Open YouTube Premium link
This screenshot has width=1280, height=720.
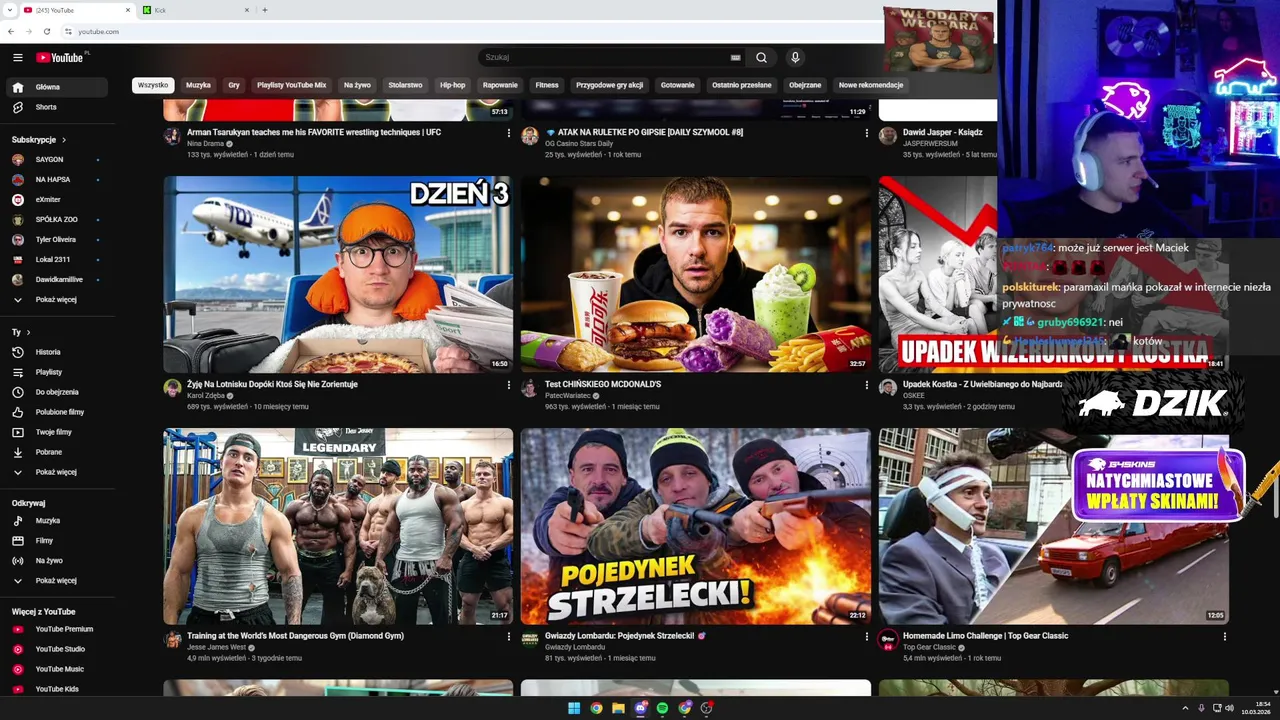tap(59, 629)
